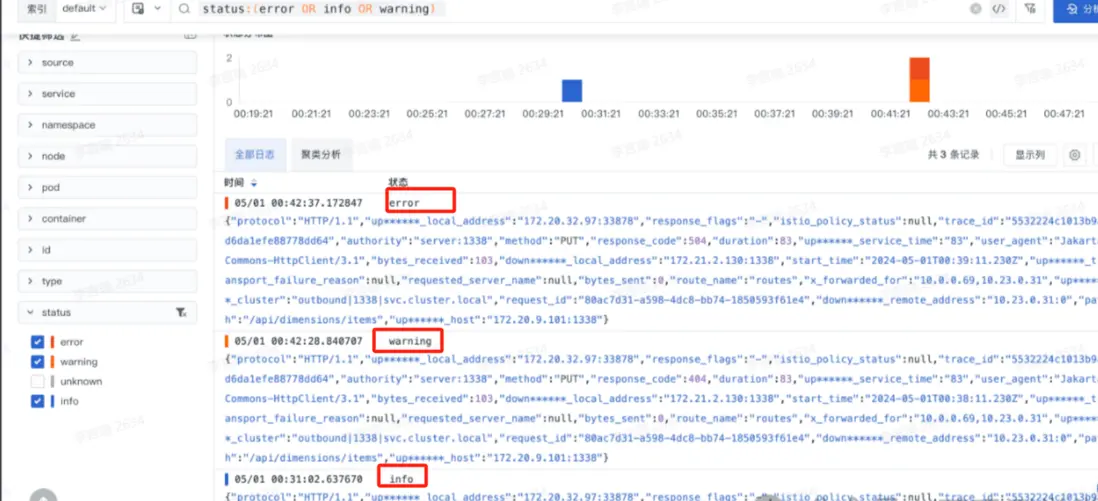Click timestamp 05/01 00:31:02.637670
This screenshot has height=501, width=1098.
click(x=298, y=479)
